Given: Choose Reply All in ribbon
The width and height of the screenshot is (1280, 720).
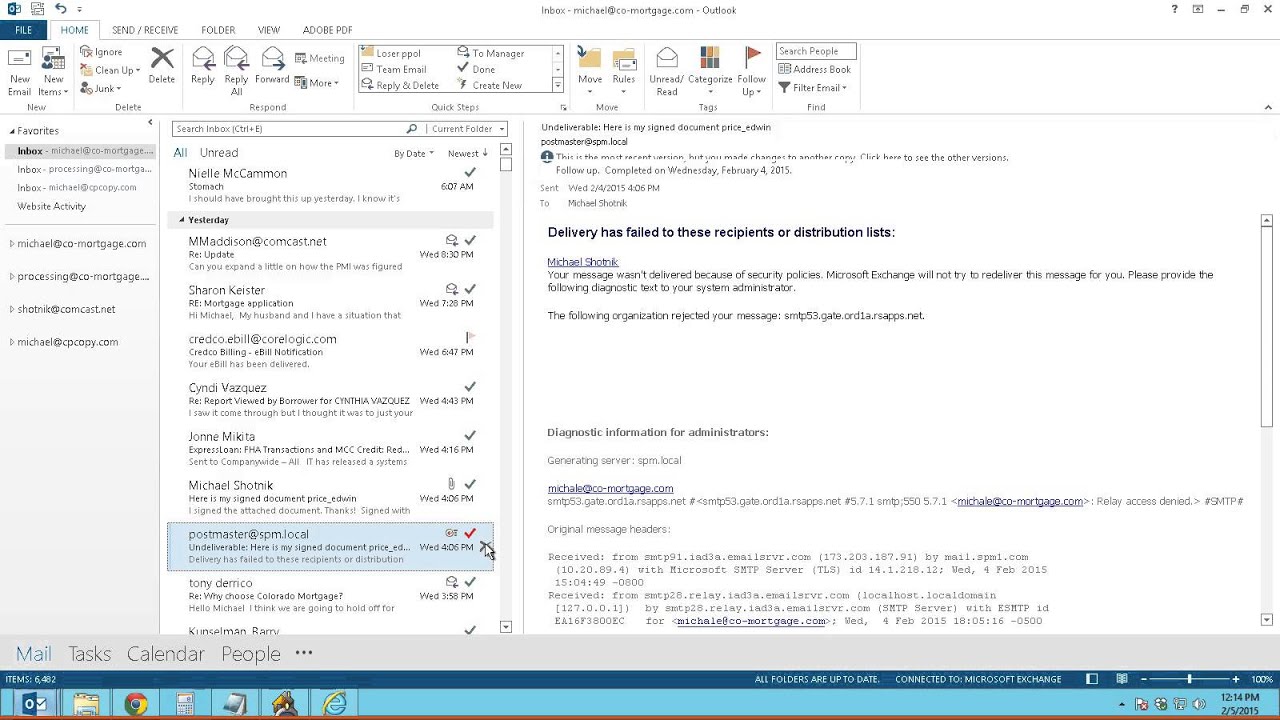Looking at the screenshot, I should (236, 71).
